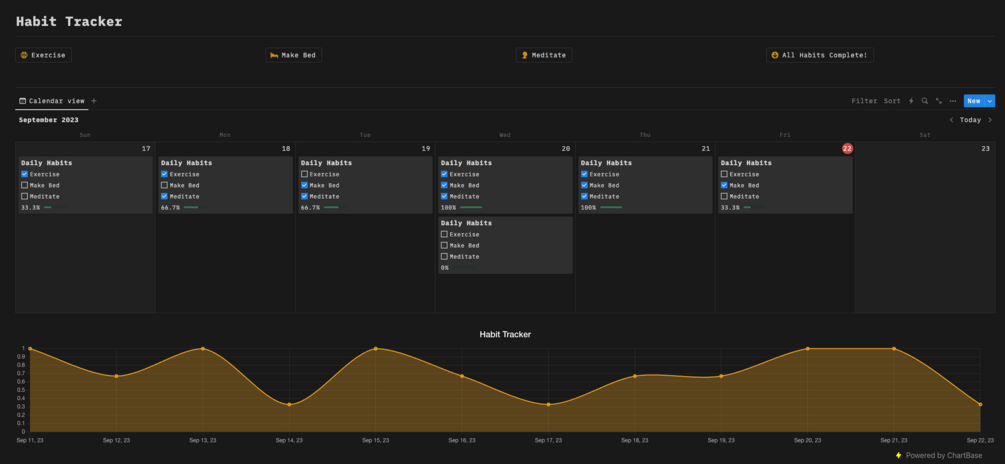Viewport: 1005px width, 464px height.
Task: Click the 100% progress bar on Thursday 21
Action: coord(611,208)
